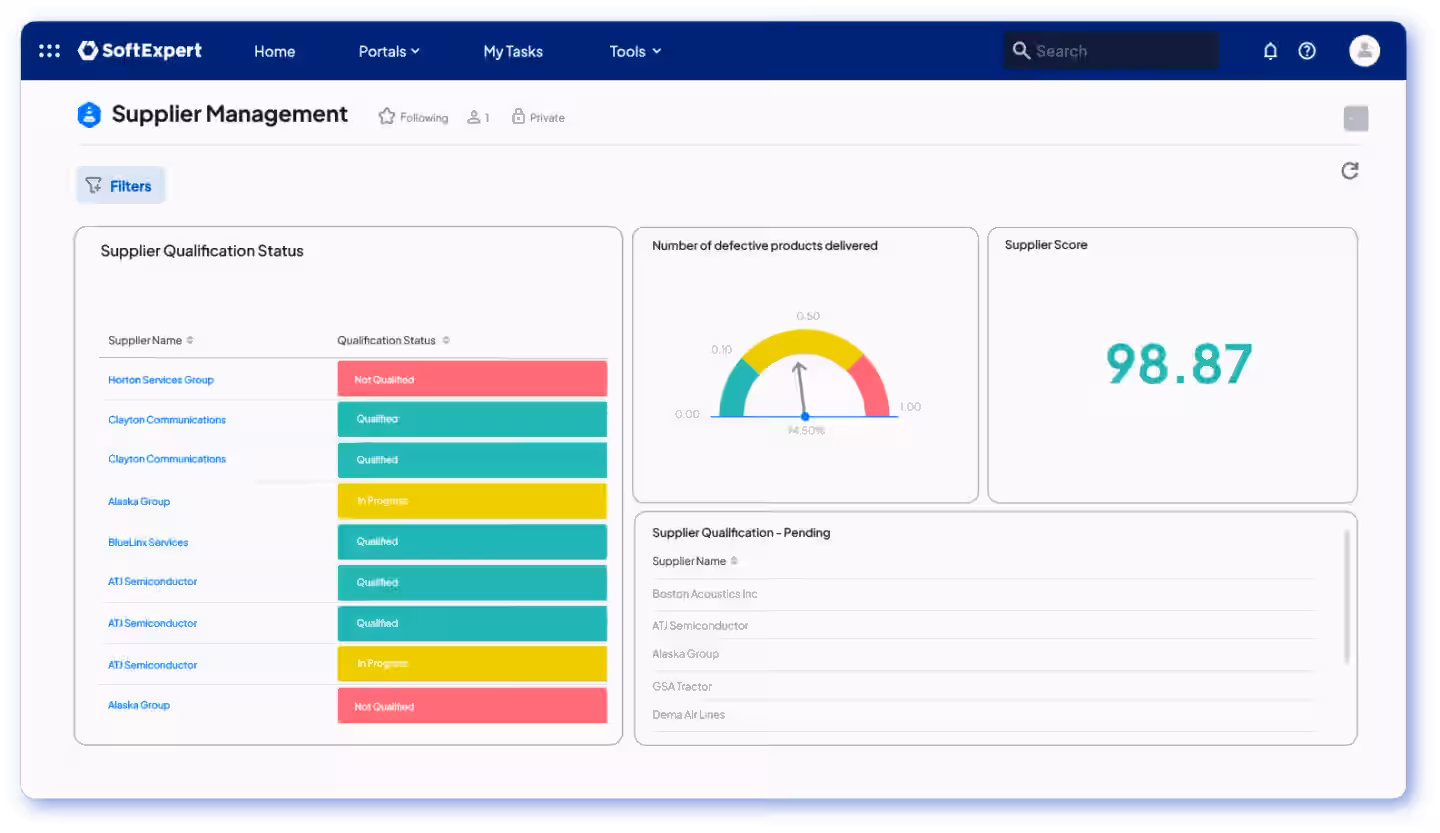Open My Tasks from the navigation bar

point(512,50)
